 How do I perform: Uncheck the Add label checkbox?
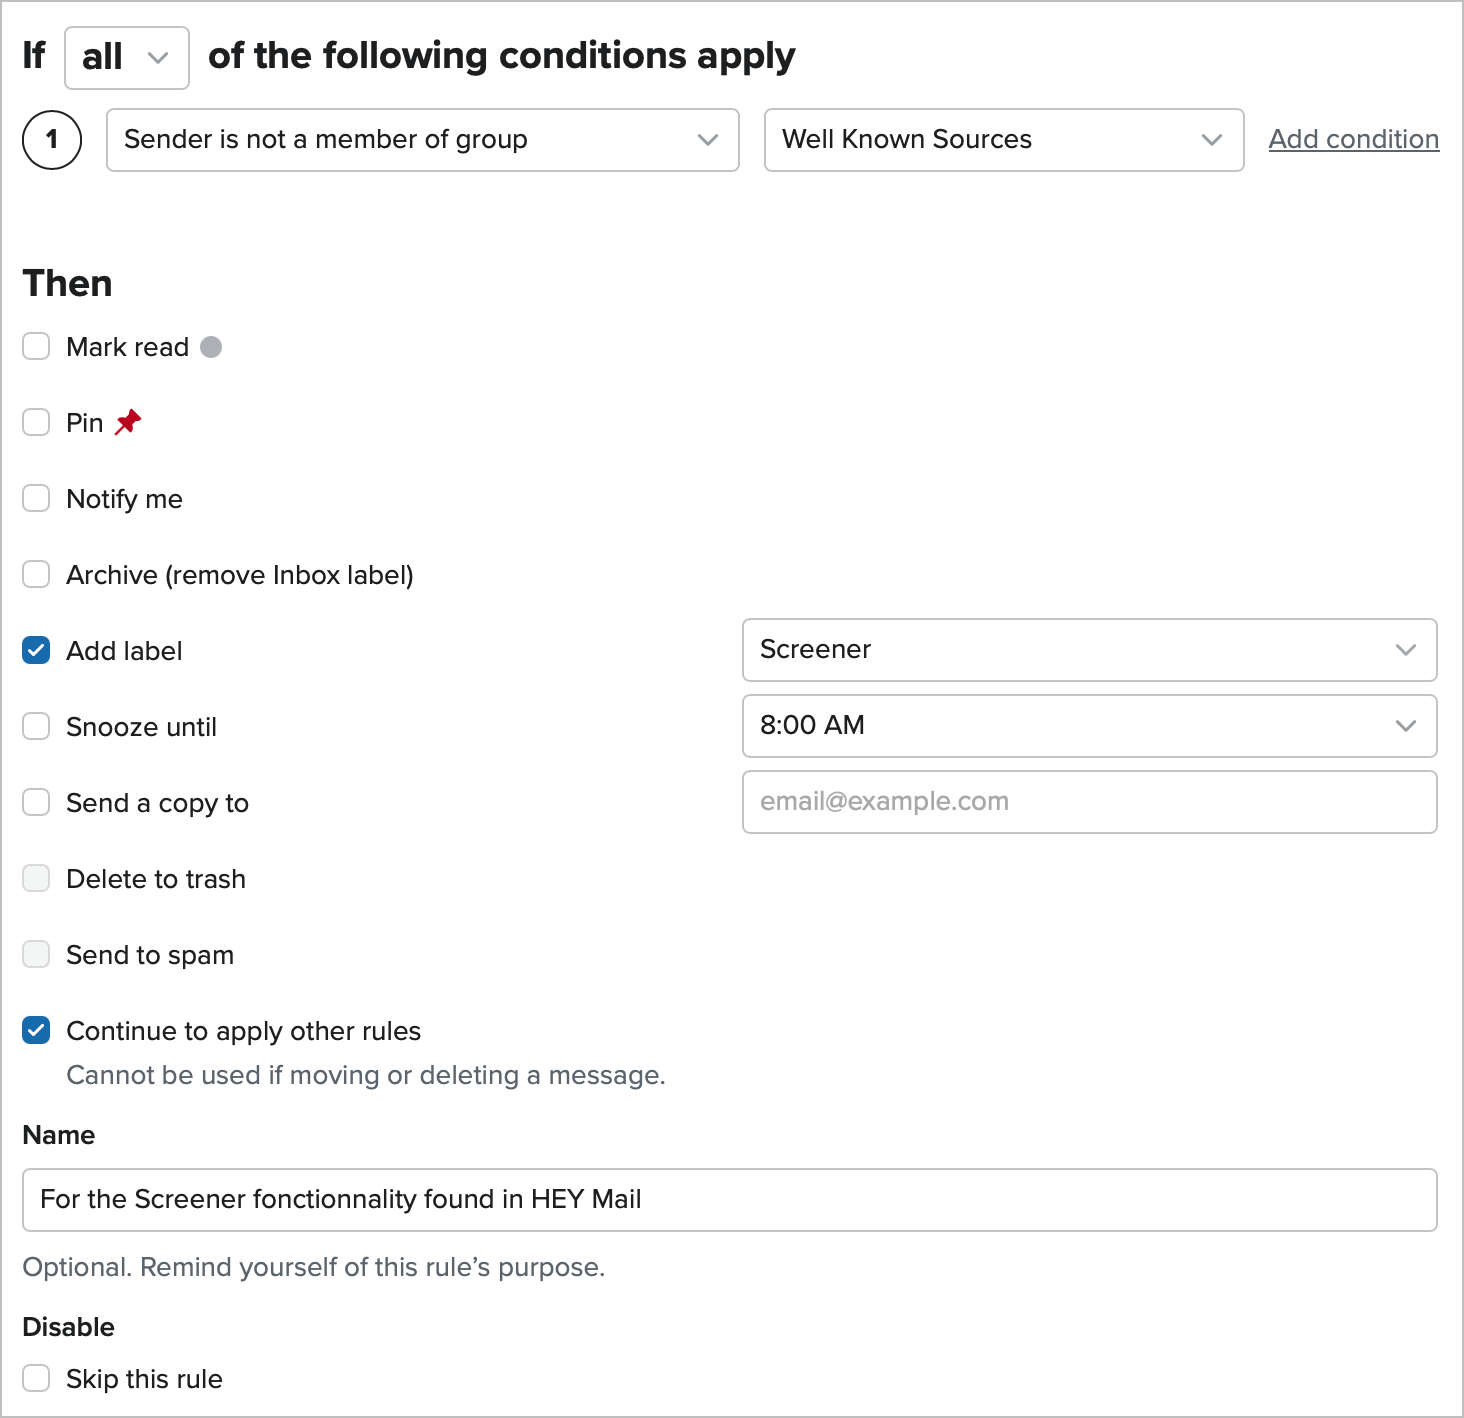click(x=37, y=651)
